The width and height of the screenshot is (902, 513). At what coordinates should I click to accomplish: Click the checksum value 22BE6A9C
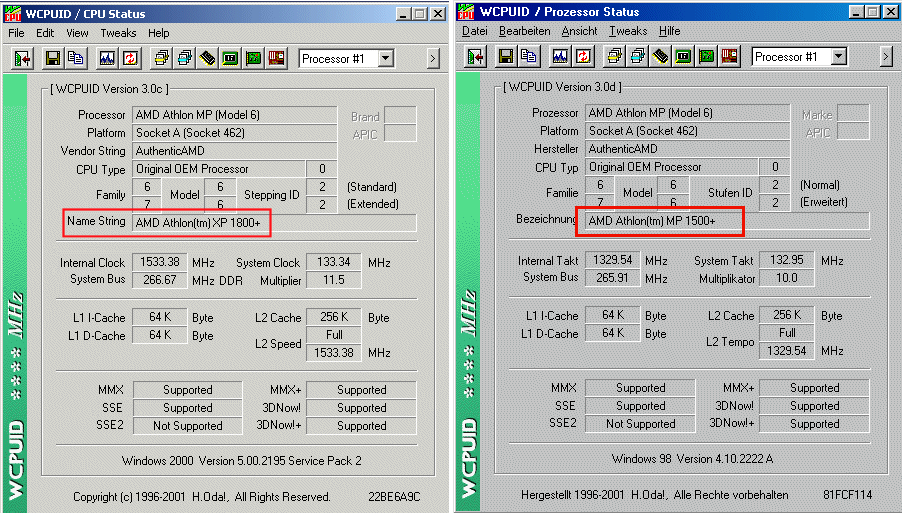point(394,497)
